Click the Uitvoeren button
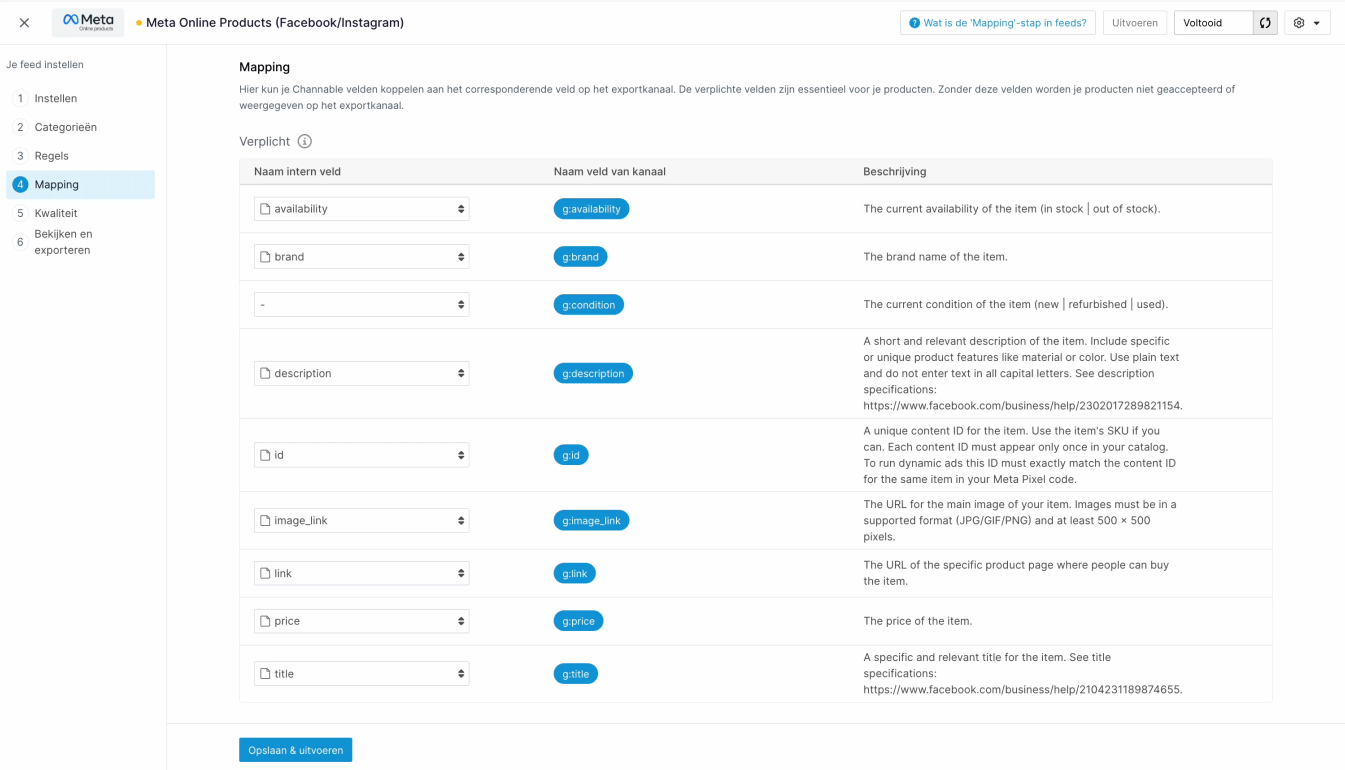This screenshot has height=770, width=1345. pos(1135,23)
